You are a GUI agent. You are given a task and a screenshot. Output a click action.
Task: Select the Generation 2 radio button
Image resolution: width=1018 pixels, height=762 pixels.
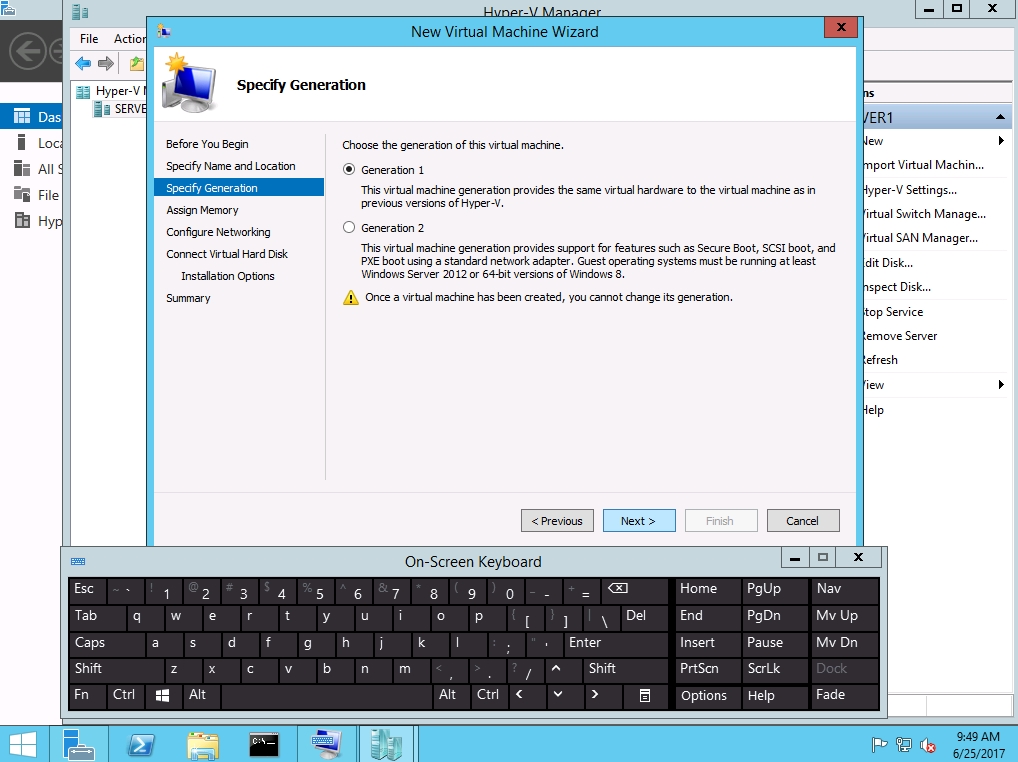(x=349, y=228)
